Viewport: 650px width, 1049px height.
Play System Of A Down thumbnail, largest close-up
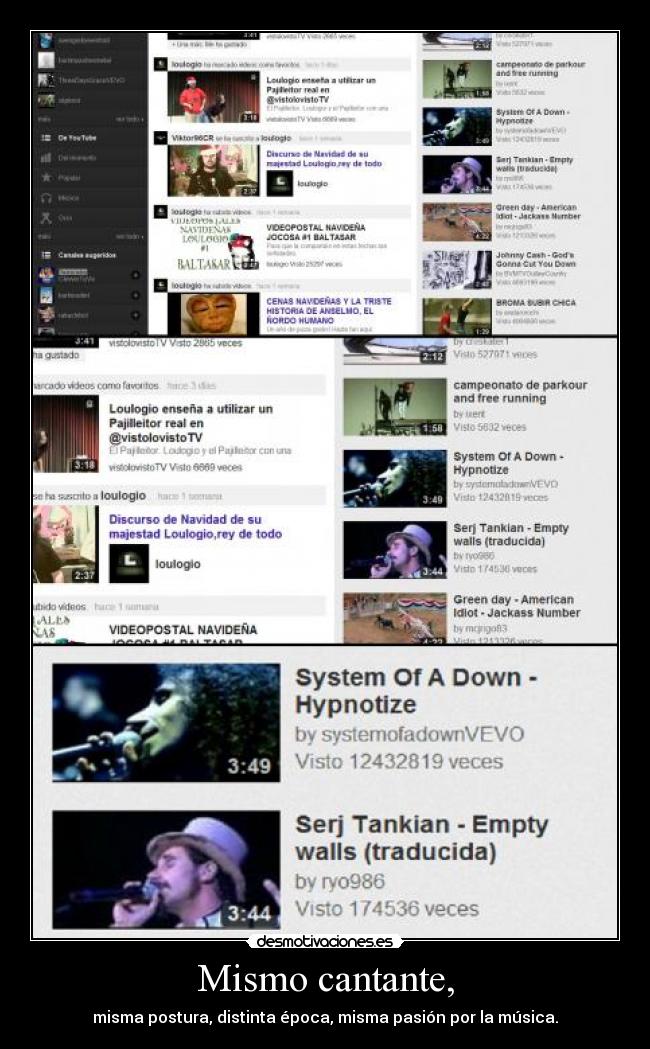(166, 723)
